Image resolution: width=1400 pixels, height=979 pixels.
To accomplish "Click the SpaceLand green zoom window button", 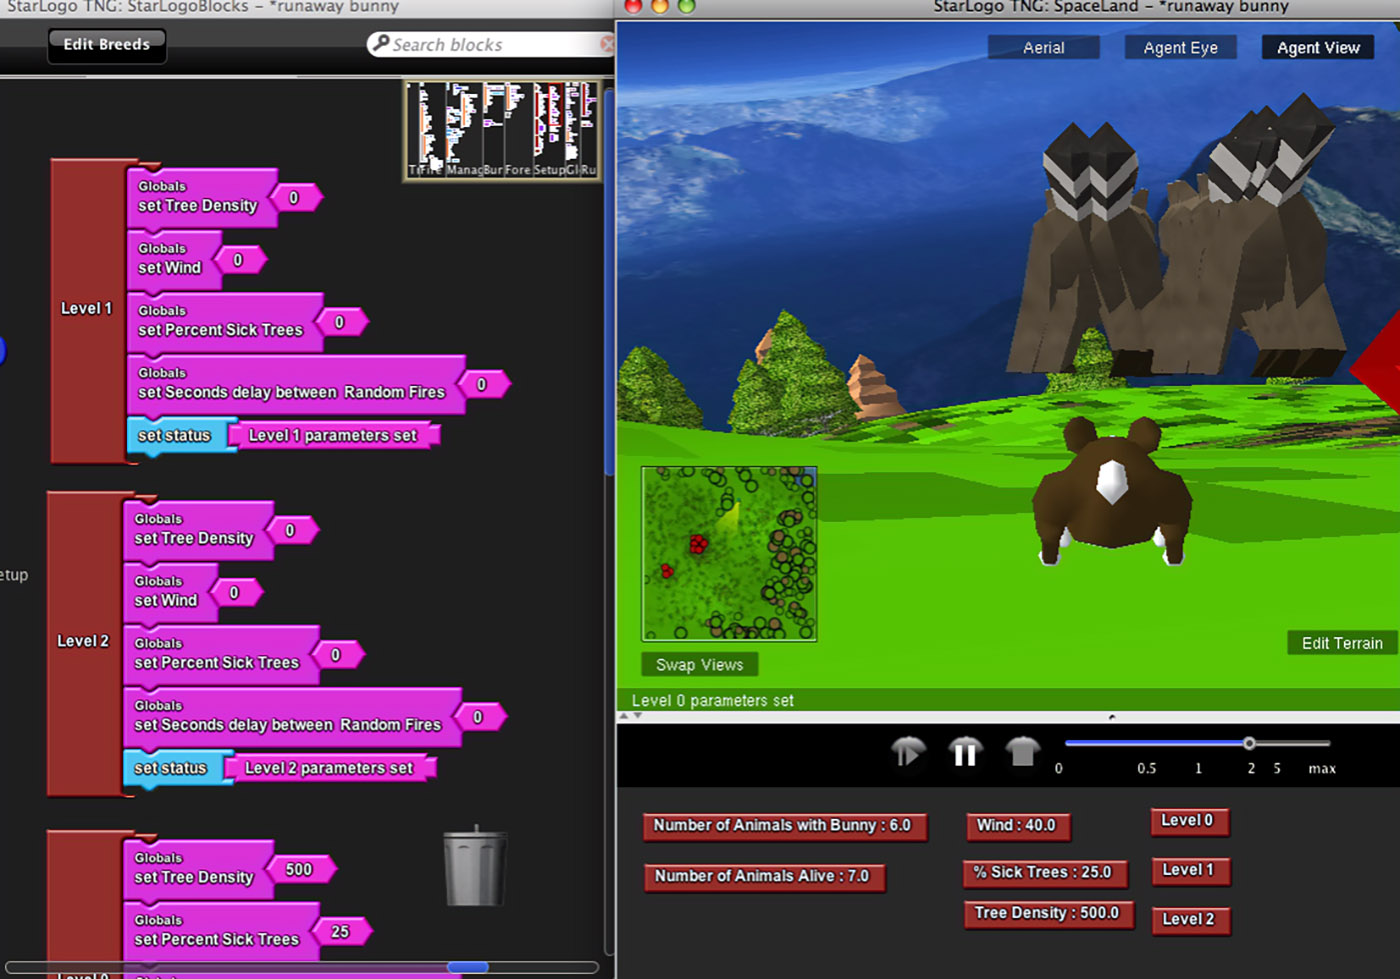I will [686, 6].
